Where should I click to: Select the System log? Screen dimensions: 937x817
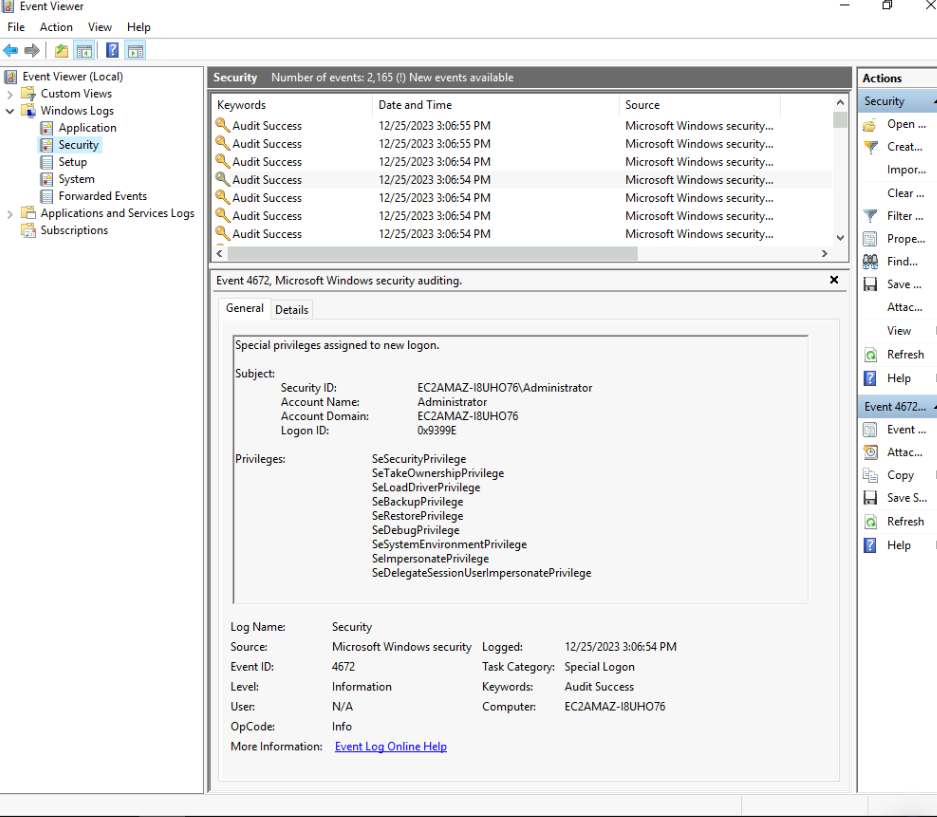tap(71, 178)
